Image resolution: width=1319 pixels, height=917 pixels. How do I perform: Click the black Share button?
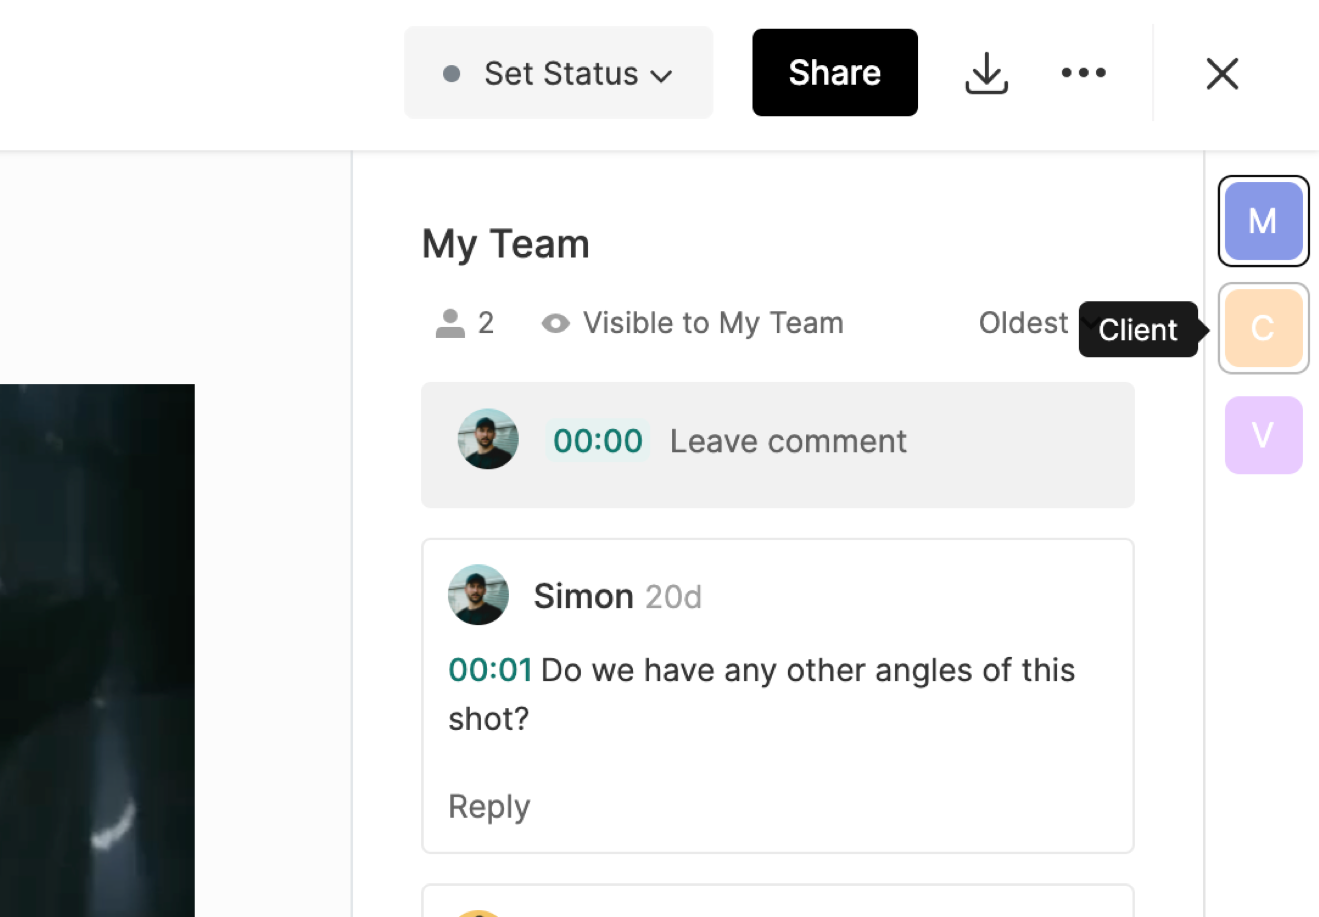point(834,73)
